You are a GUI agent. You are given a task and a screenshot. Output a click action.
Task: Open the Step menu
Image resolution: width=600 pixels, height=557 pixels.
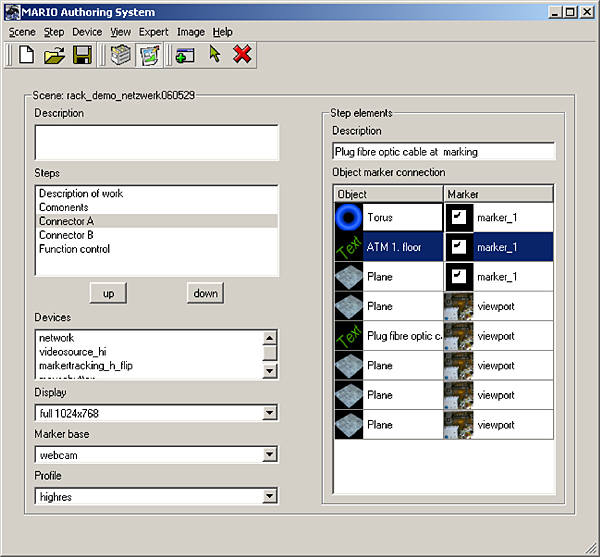point(54,32)
